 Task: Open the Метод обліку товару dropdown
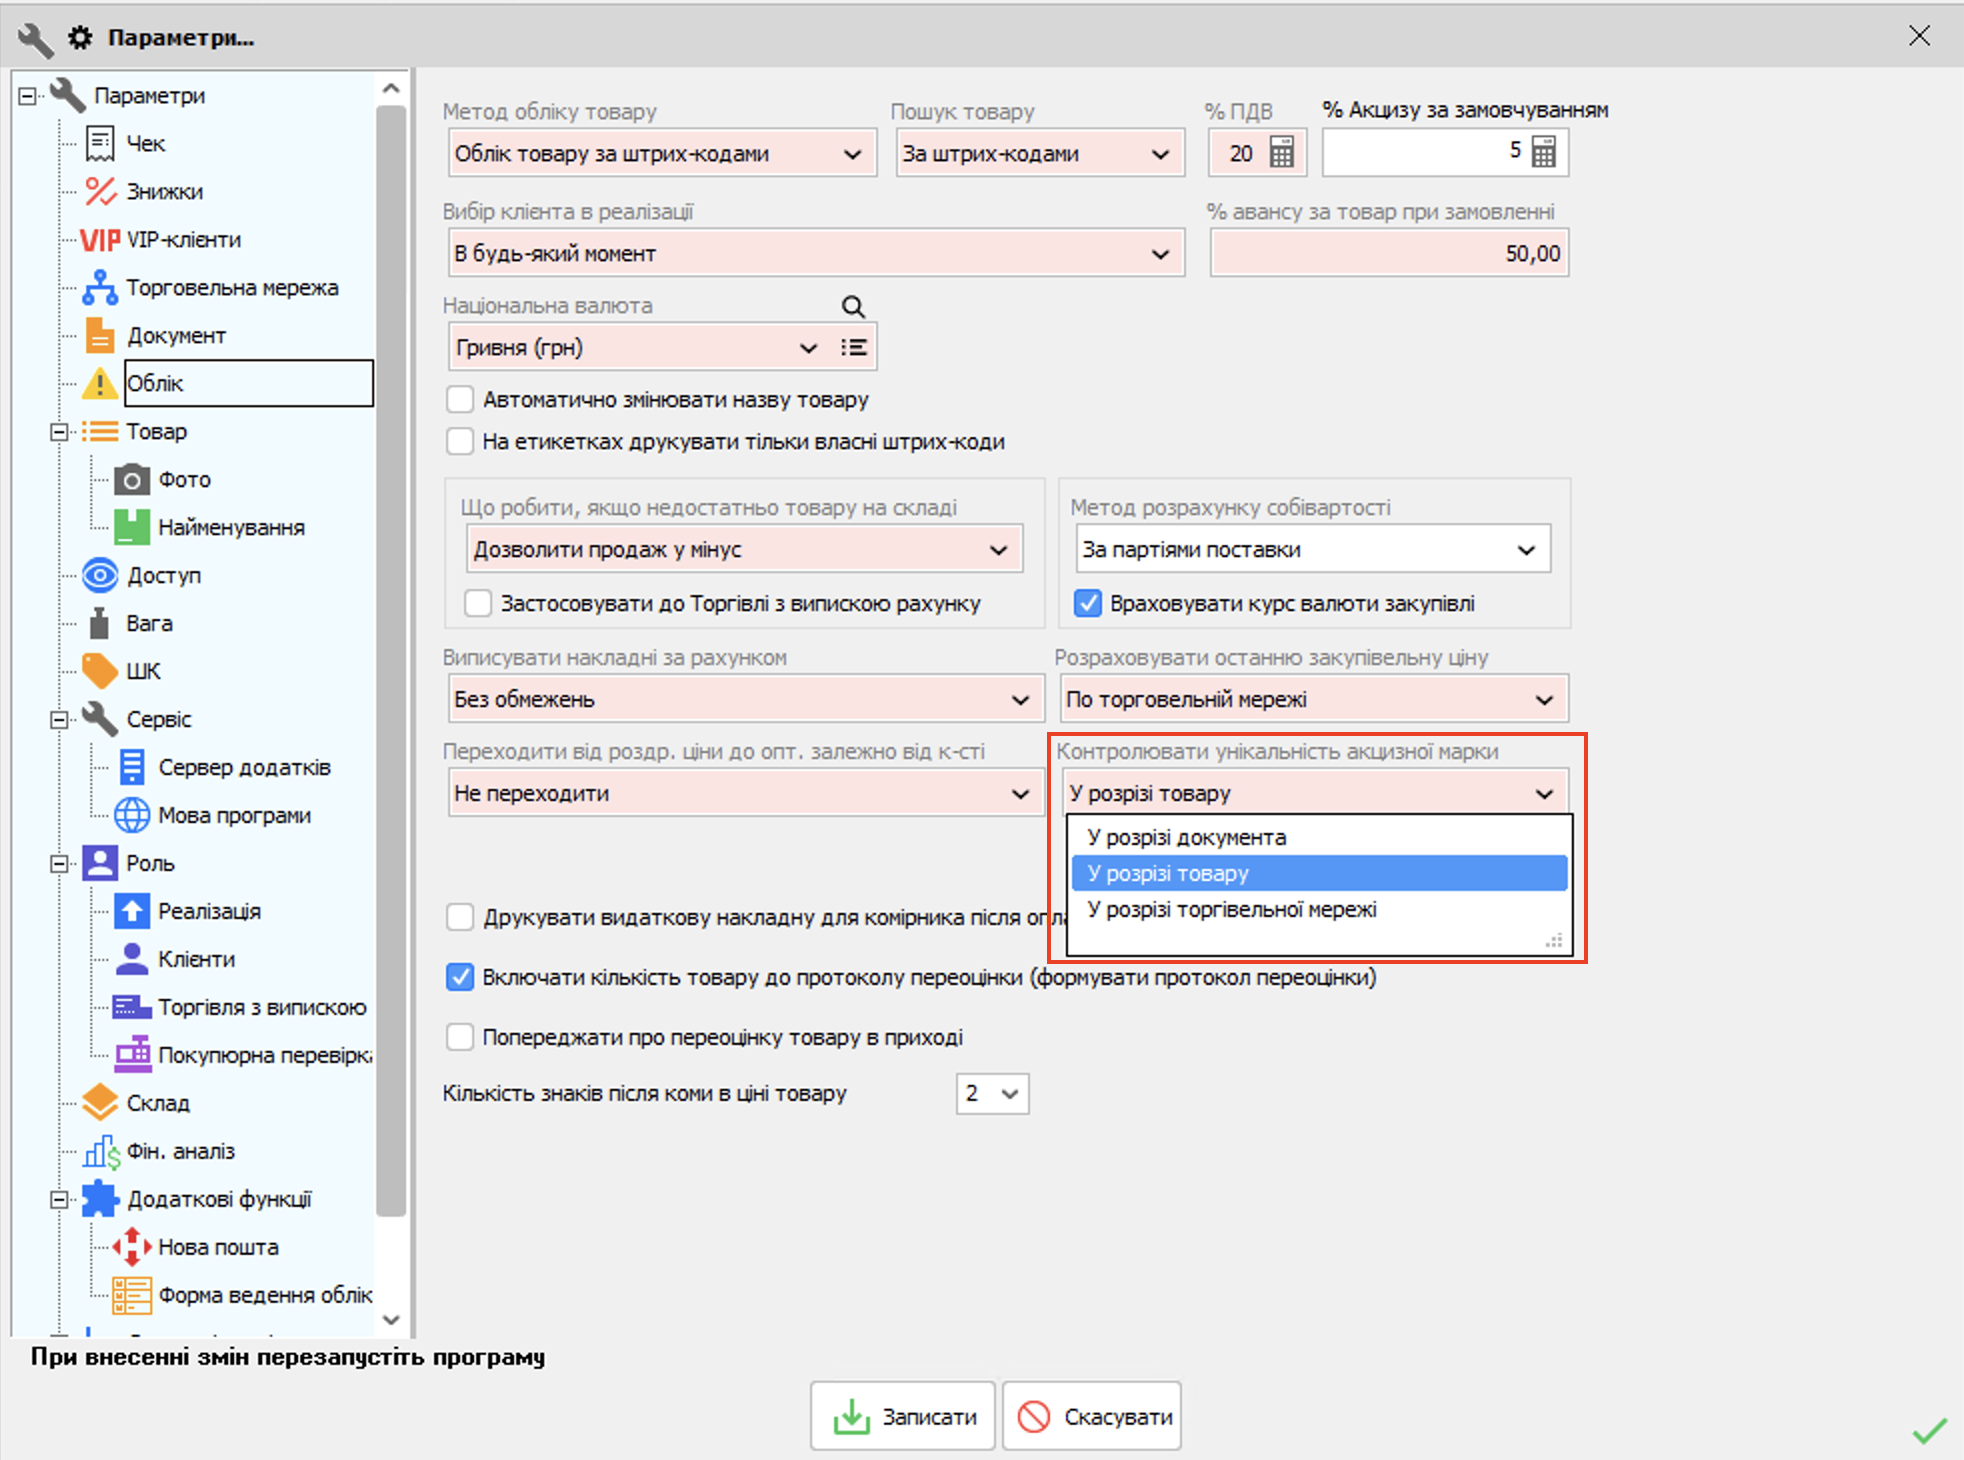852,154
